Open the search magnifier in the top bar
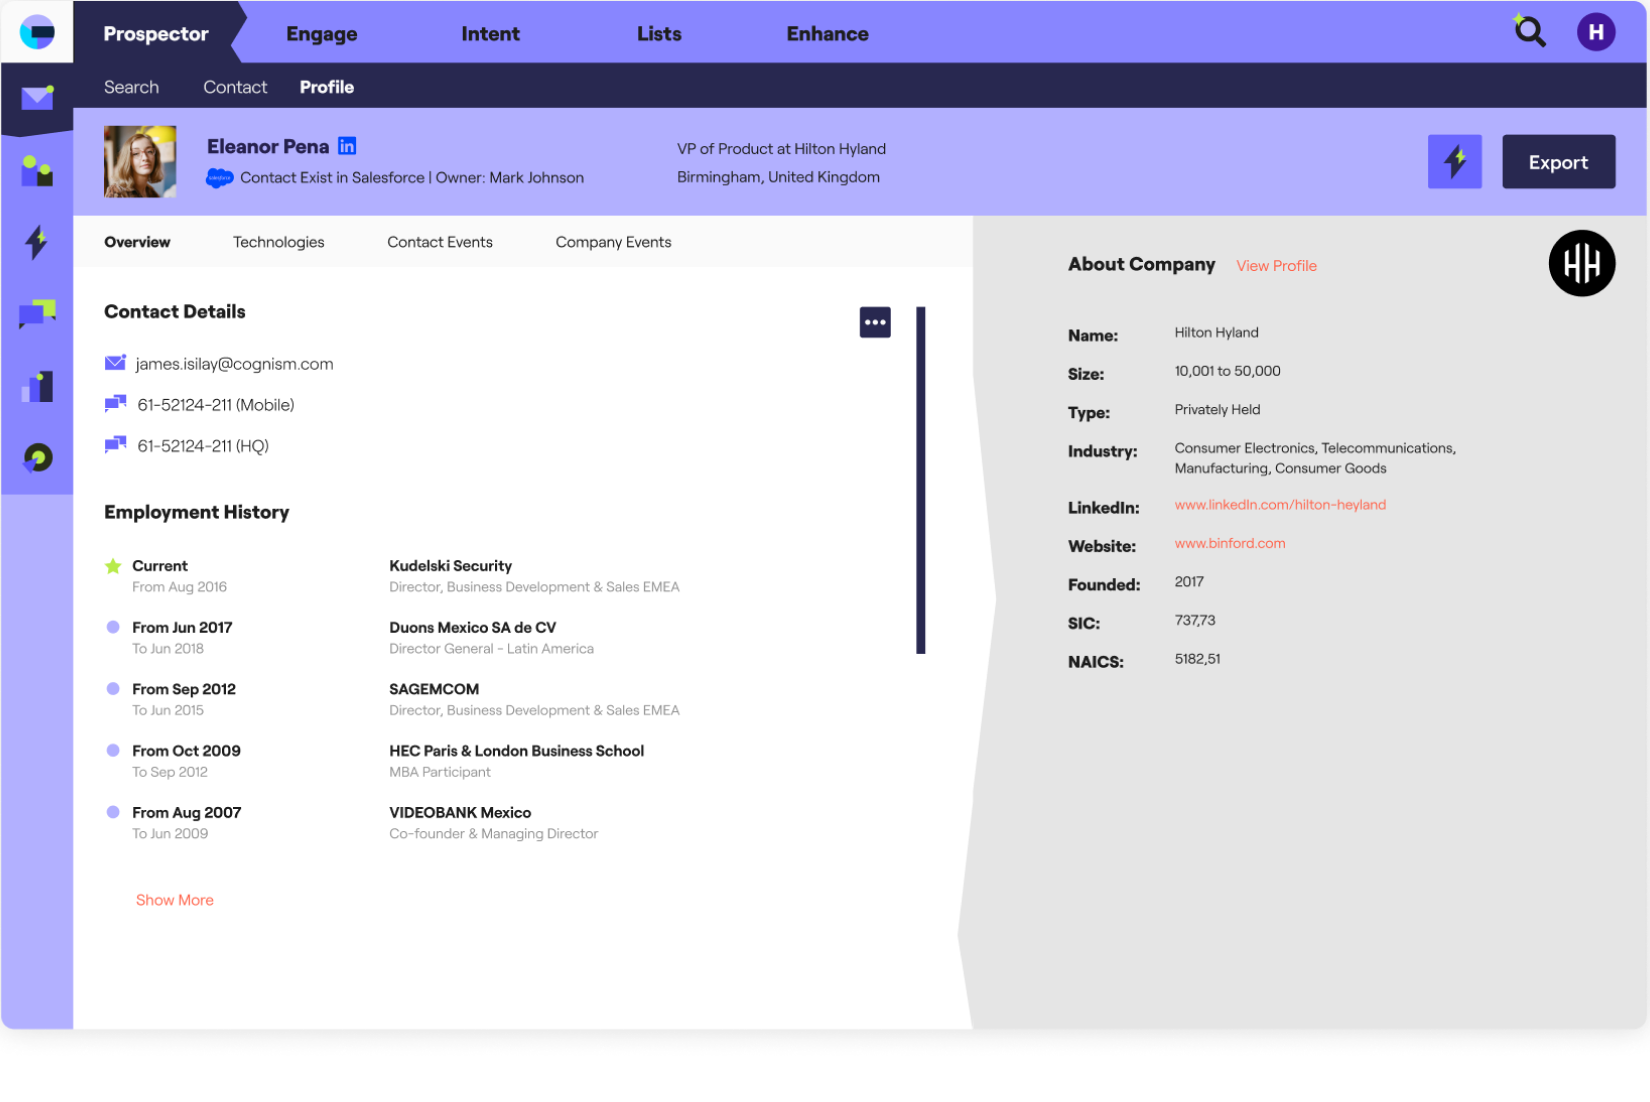 click(x=1529, y=32)
